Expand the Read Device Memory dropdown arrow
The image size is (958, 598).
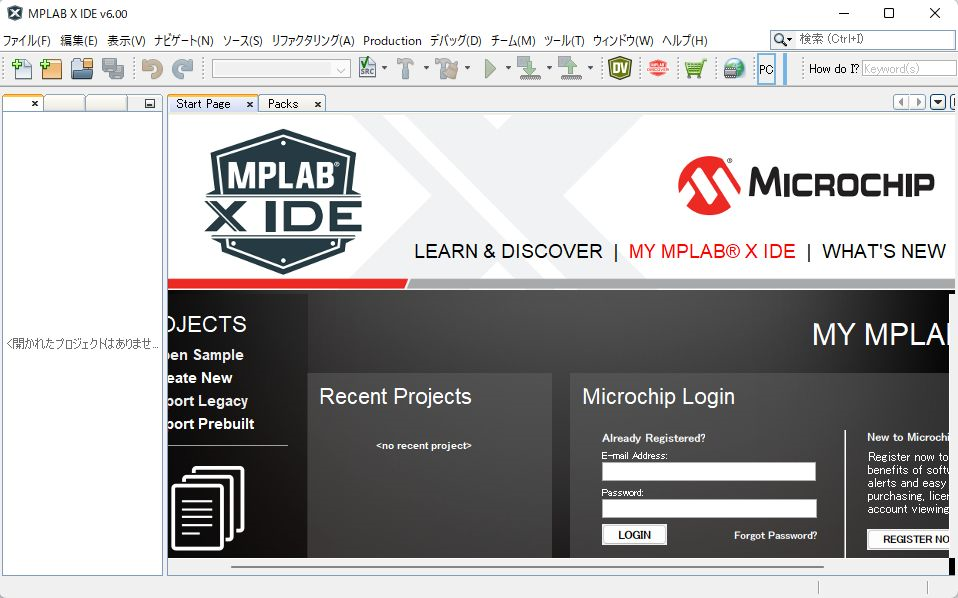click(590, 68)
